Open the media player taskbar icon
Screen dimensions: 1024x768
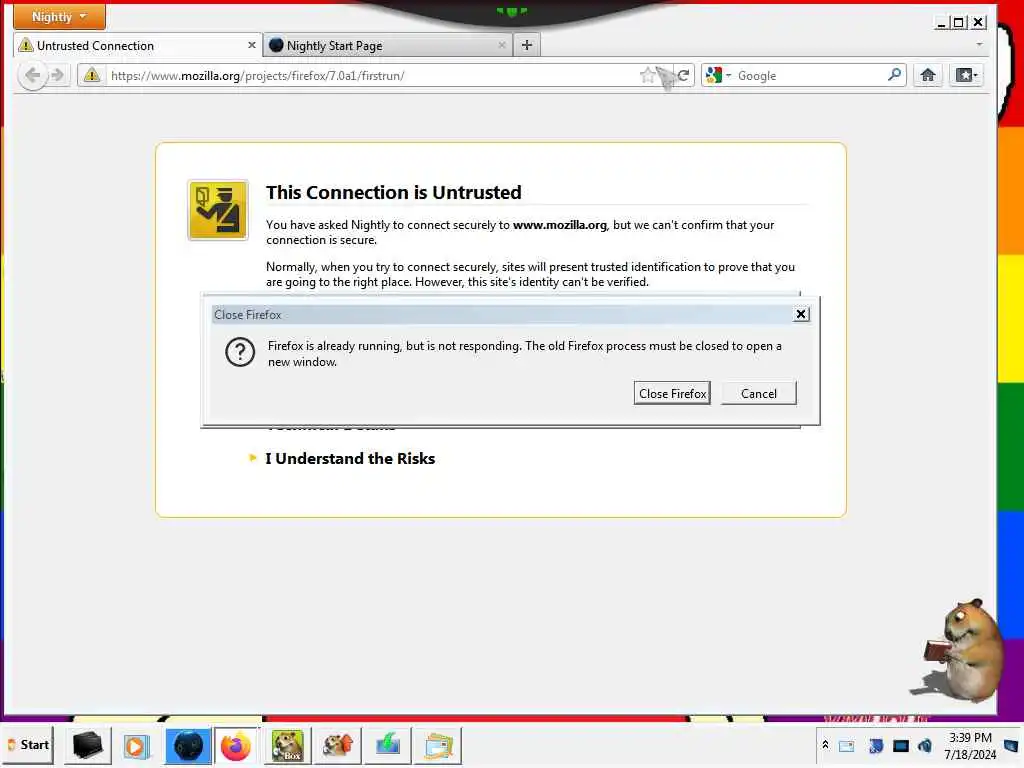point(136,745)
